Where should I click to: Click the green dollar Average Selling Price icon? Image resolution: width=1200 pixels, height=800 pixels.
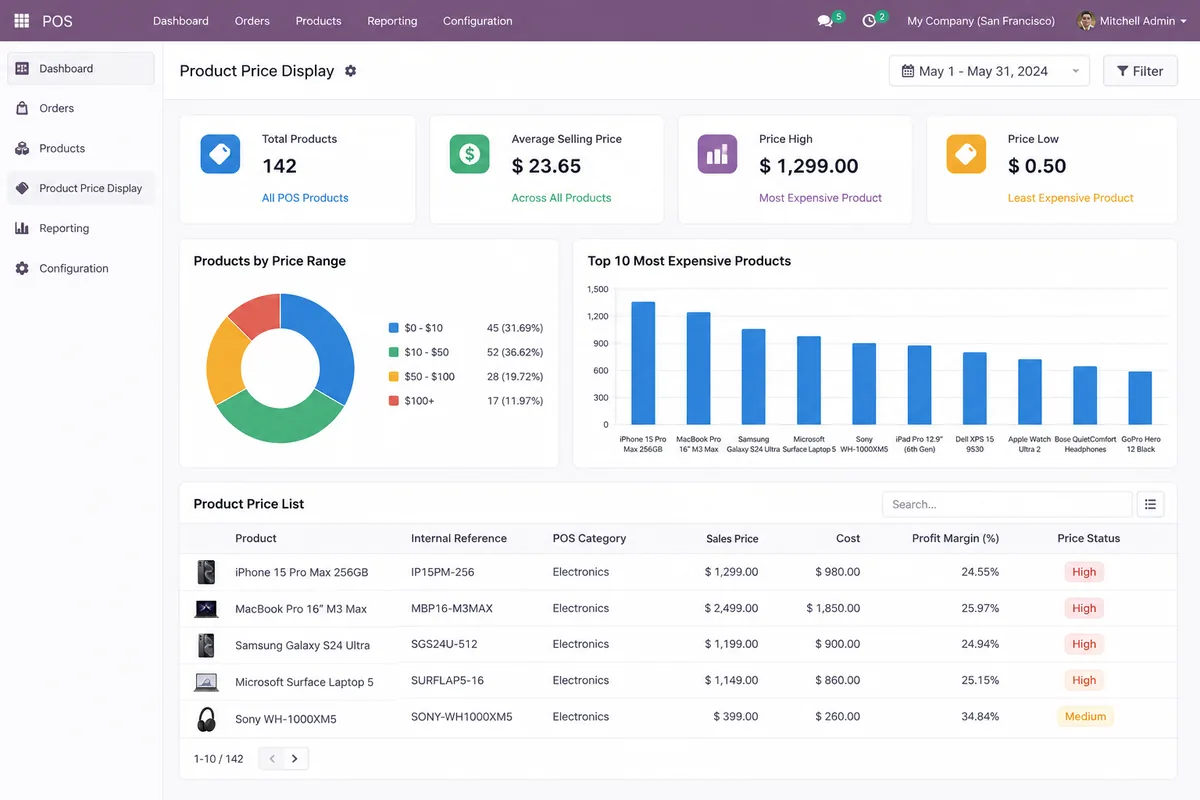(469, 154)
